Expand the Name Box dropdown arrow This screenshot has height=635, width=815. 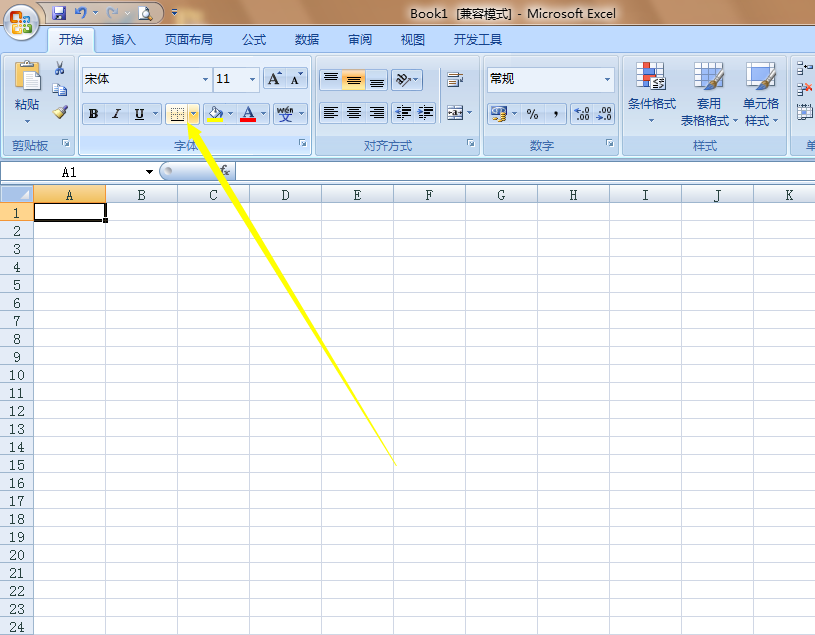(149, 172)
